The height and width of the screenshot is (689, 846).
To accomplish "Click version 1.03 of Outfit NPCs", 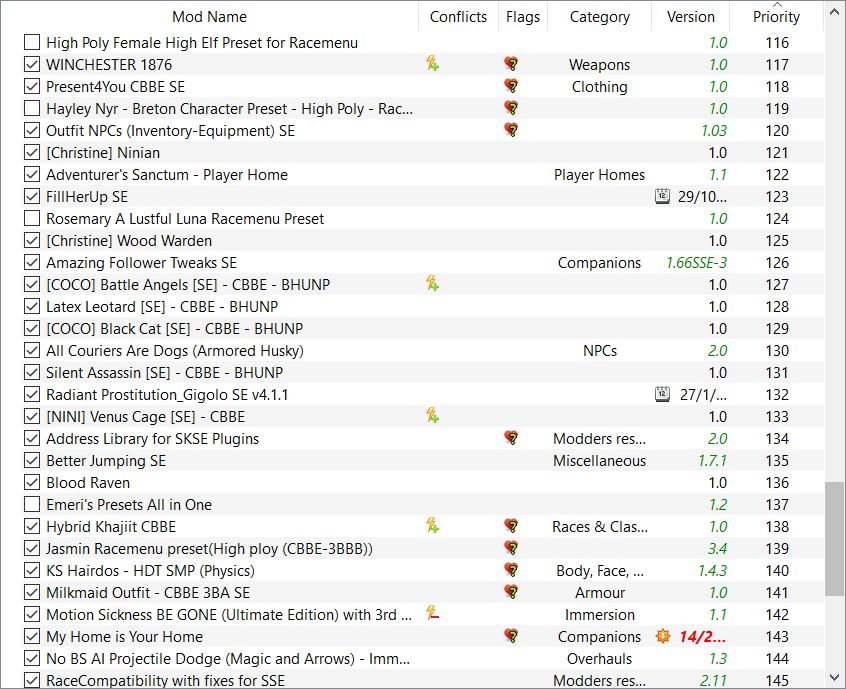I will (714, 131).
